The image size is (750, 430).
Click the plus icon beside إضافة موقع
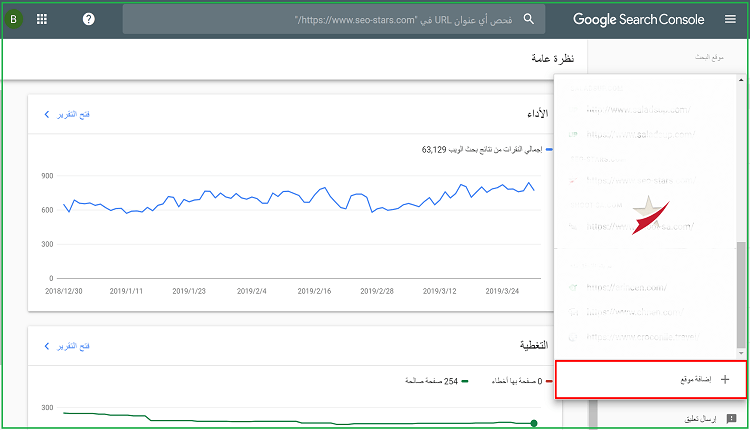725,379
